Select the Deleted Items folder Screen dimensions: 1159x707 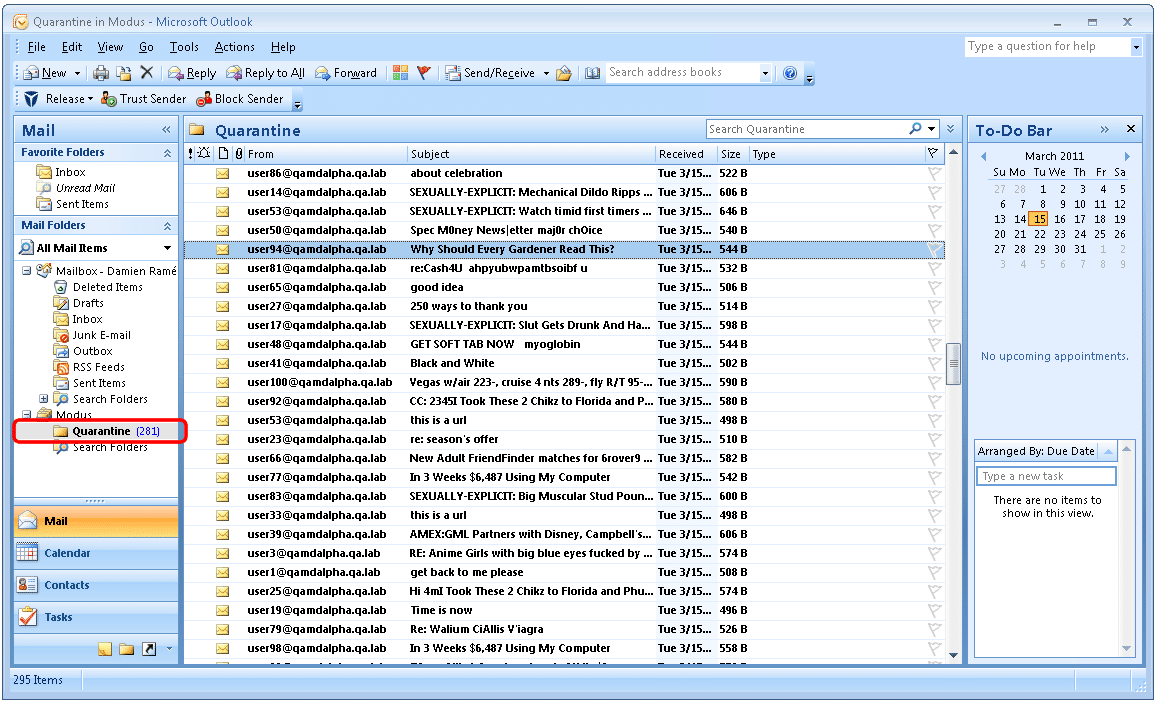click(107, 287)
